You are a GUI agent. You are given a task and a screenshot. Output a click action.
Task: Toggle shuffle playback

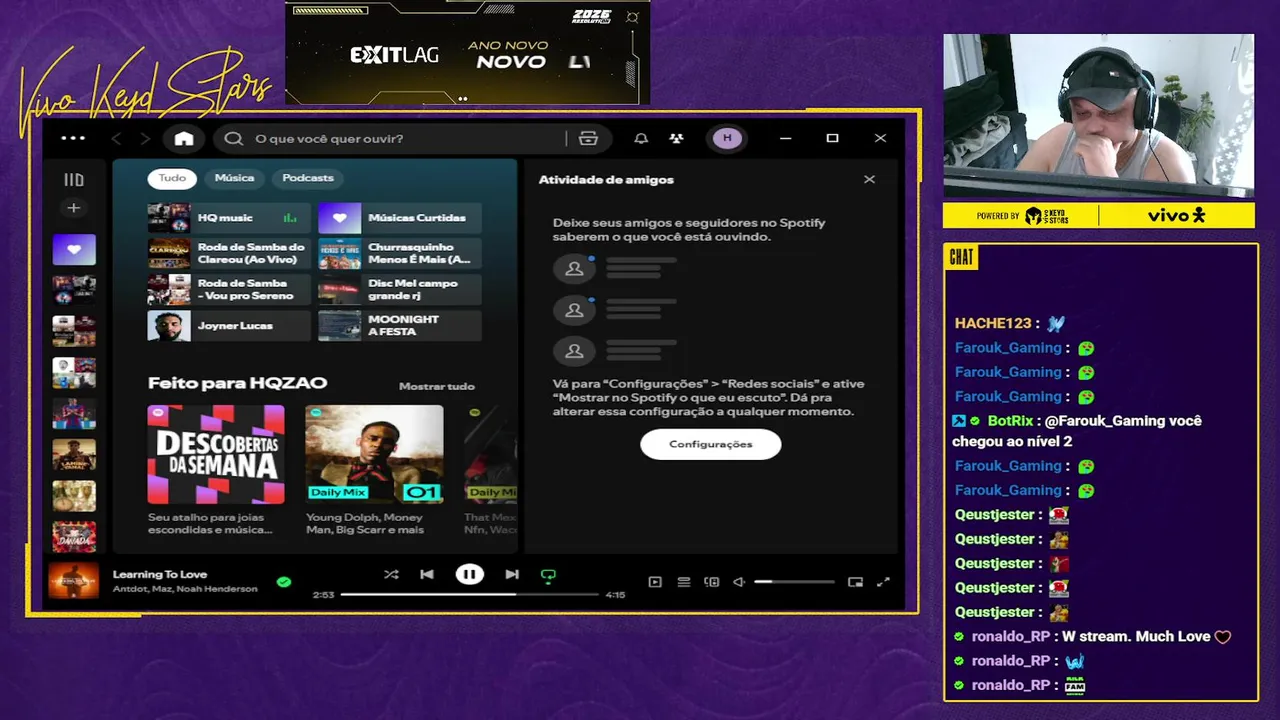391,574
